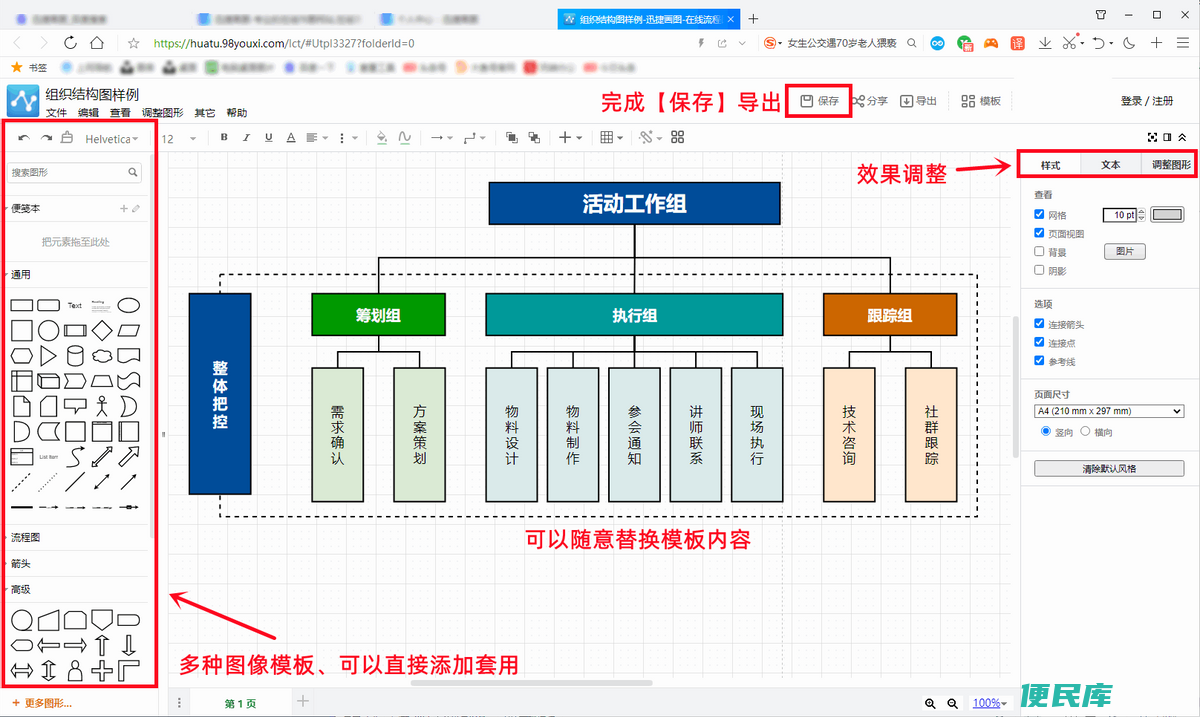The image size is (1200, 717).
Task: Select the 横向 landscape radio button
Action: pyautogui.click(x=1085, y=431)
